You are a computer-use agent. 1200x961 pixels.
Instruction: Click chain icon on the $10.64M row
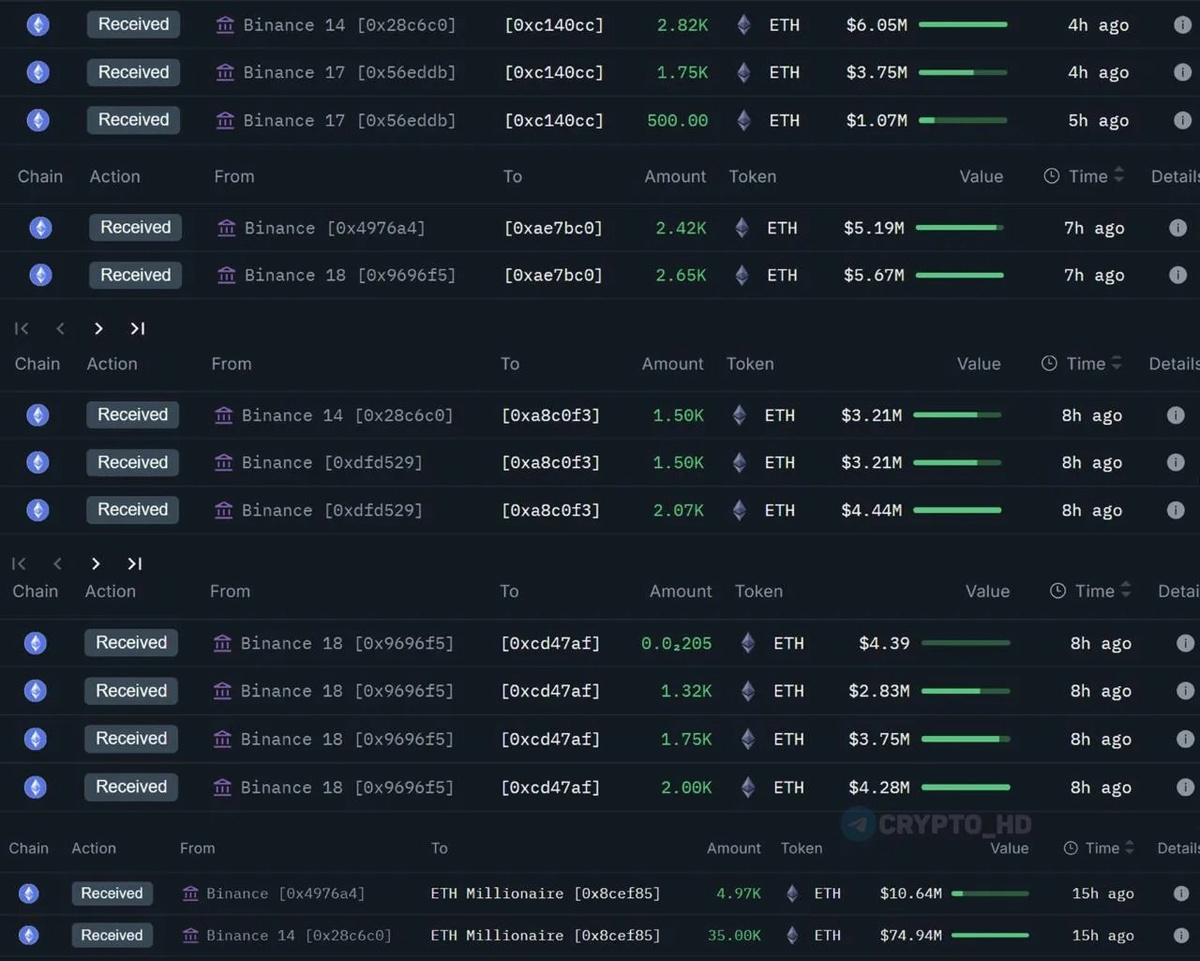pyautogui.click(x=29, y=893)
